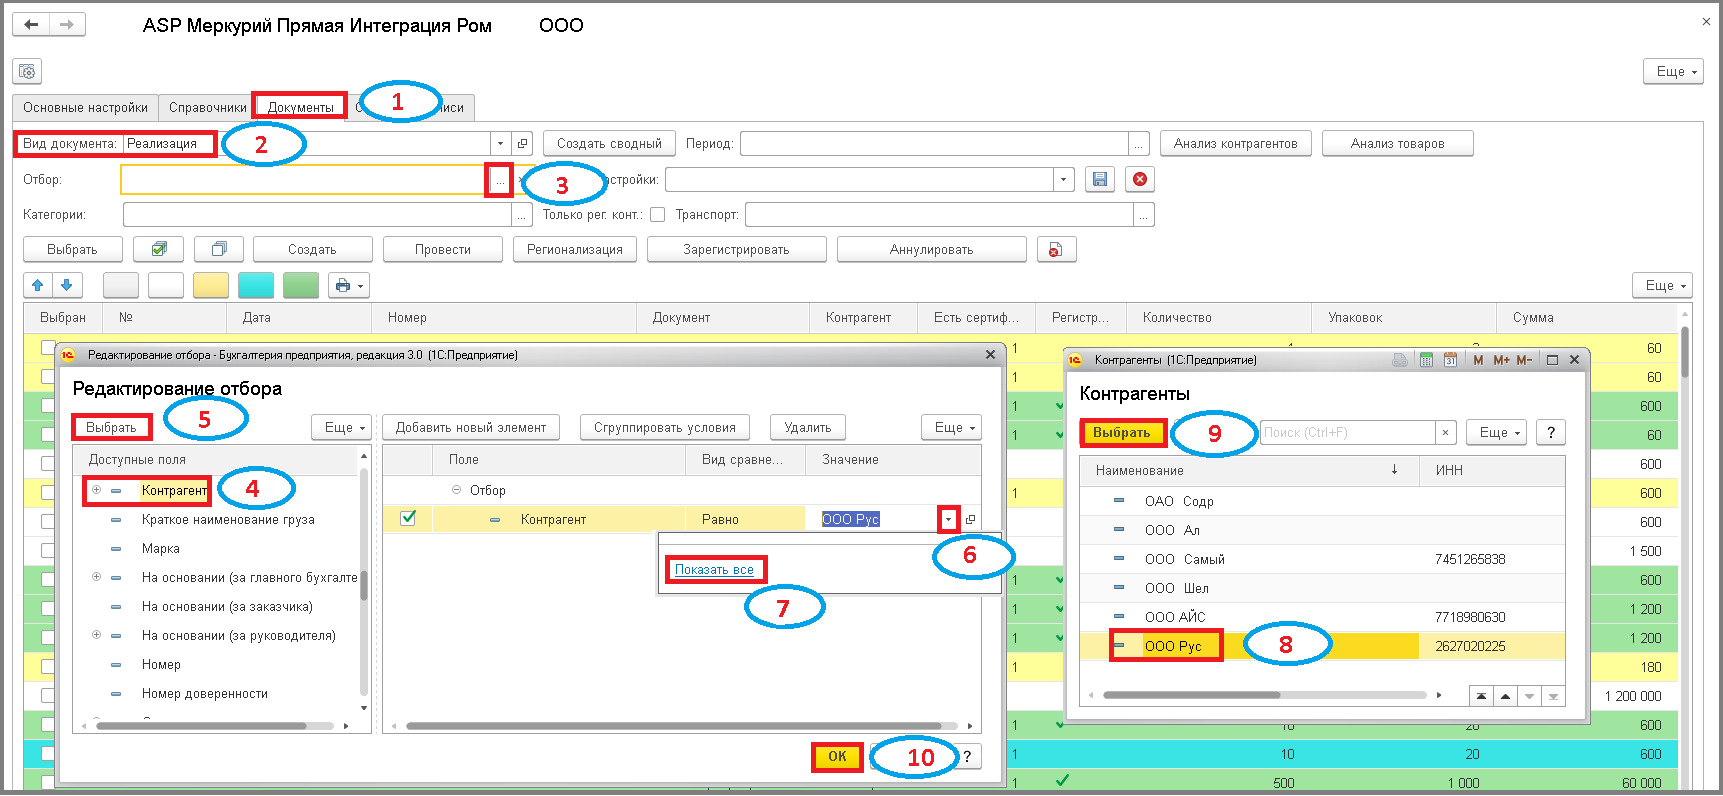Switch to Основные настройки tab

point(85,107)
